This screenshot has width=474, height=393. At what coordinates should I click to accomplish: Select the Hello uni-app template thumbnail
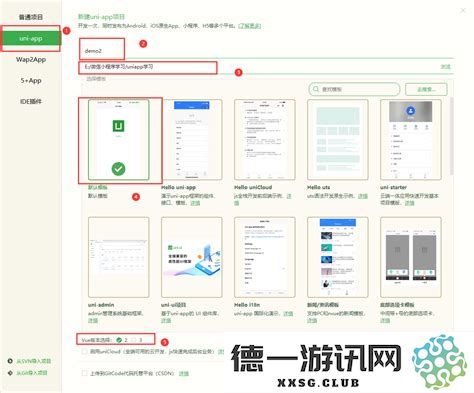(192, 140)
